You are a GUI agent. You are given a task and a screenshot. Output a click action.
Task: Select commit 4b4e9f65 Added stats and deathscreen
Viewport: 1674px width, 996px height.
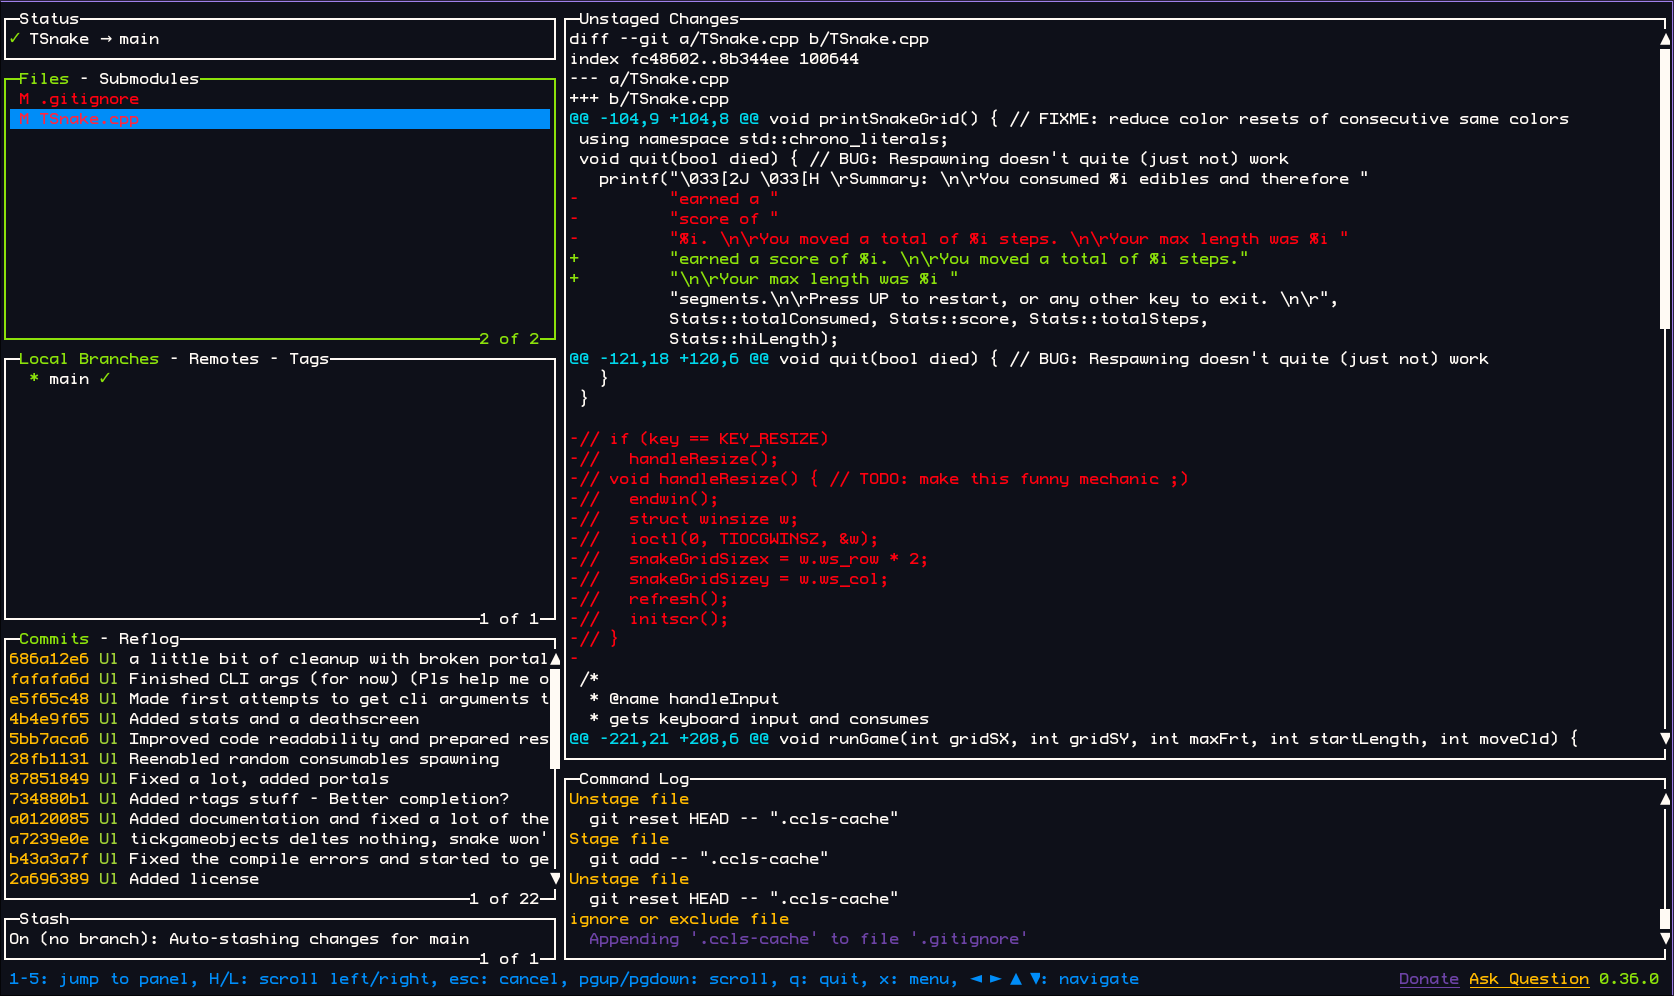(280, 719)
